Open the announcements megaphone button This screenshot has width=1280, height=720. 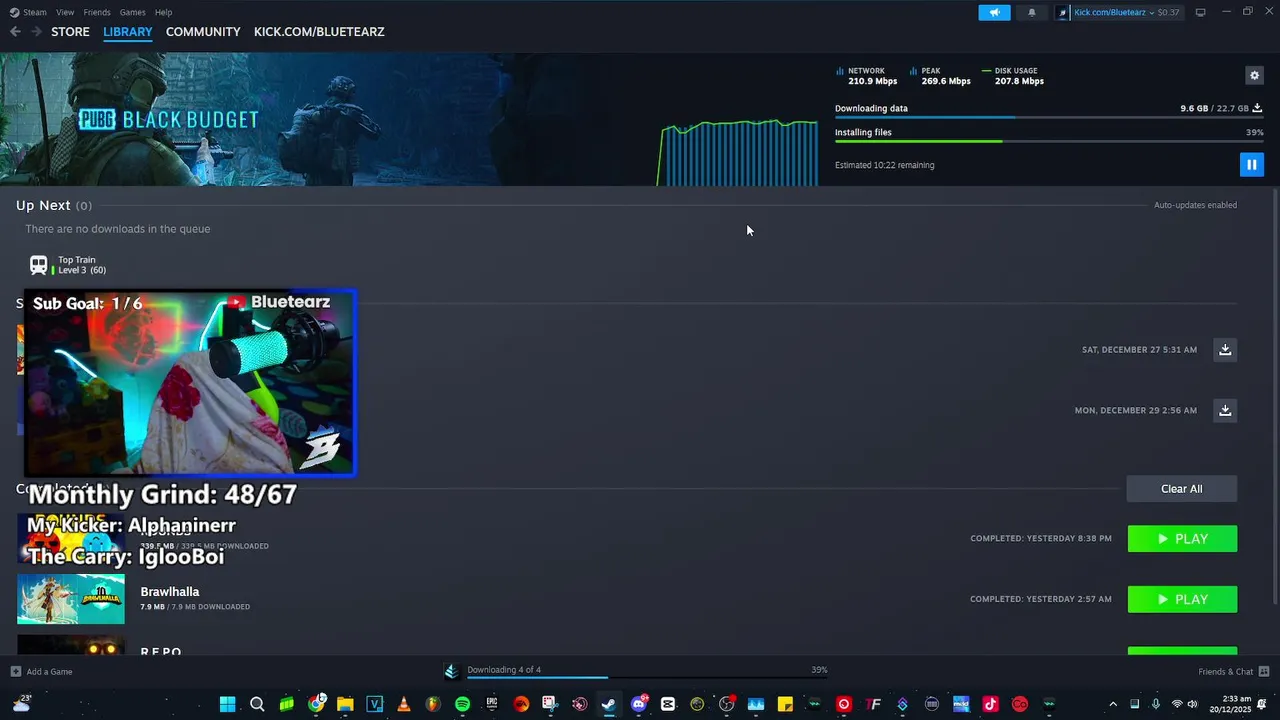(x=994, y=12)
